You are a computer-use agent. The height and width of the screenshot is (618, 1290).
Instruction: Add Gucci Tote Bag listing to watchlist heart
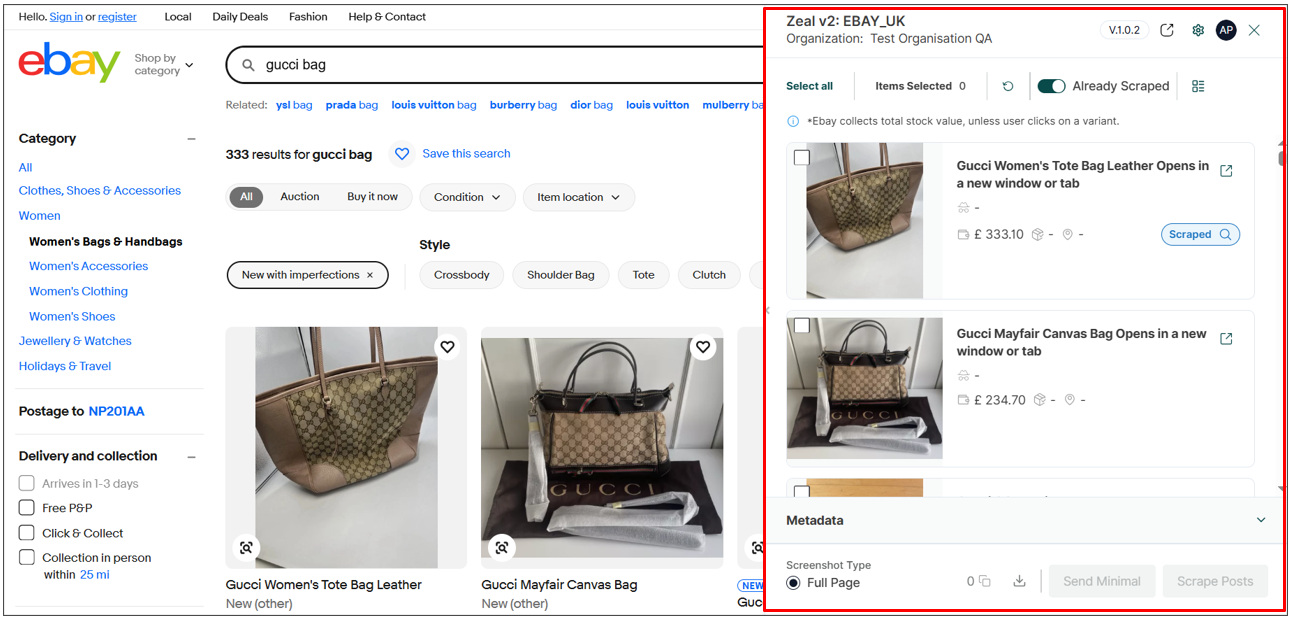tap(447, 347)
